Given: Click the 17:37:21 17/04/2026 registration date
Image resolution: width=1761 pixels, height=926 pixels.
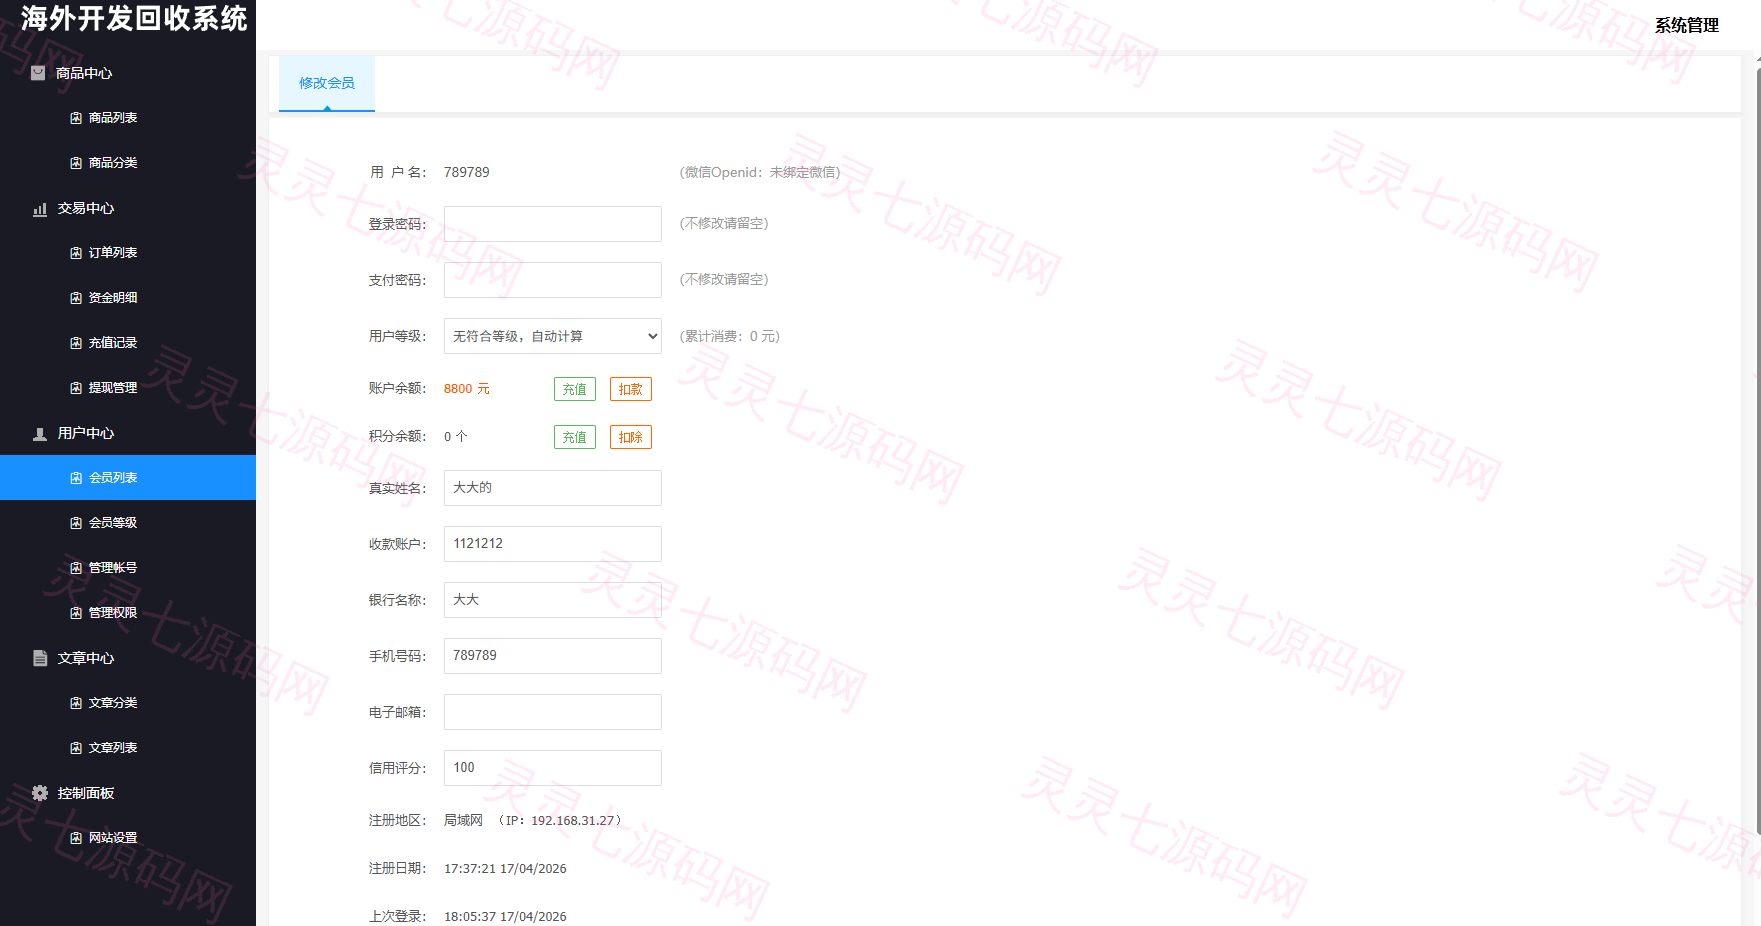Looking at the screenshot, I should click(505, 869).
